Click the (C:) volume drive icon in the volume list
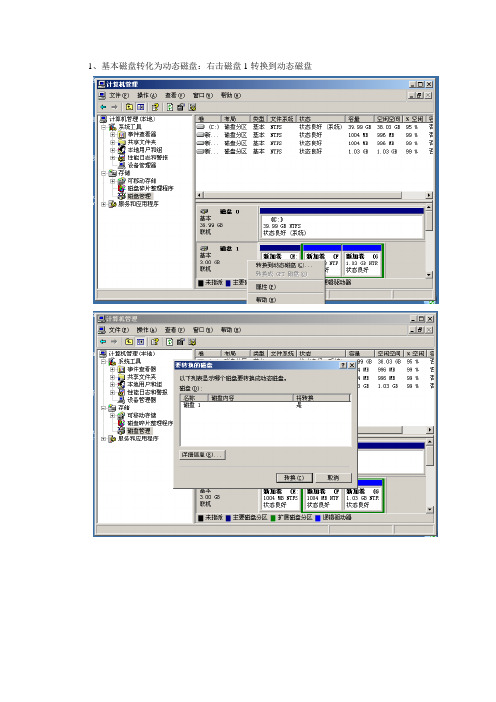496x702 pixels. (x=201, y=127)
